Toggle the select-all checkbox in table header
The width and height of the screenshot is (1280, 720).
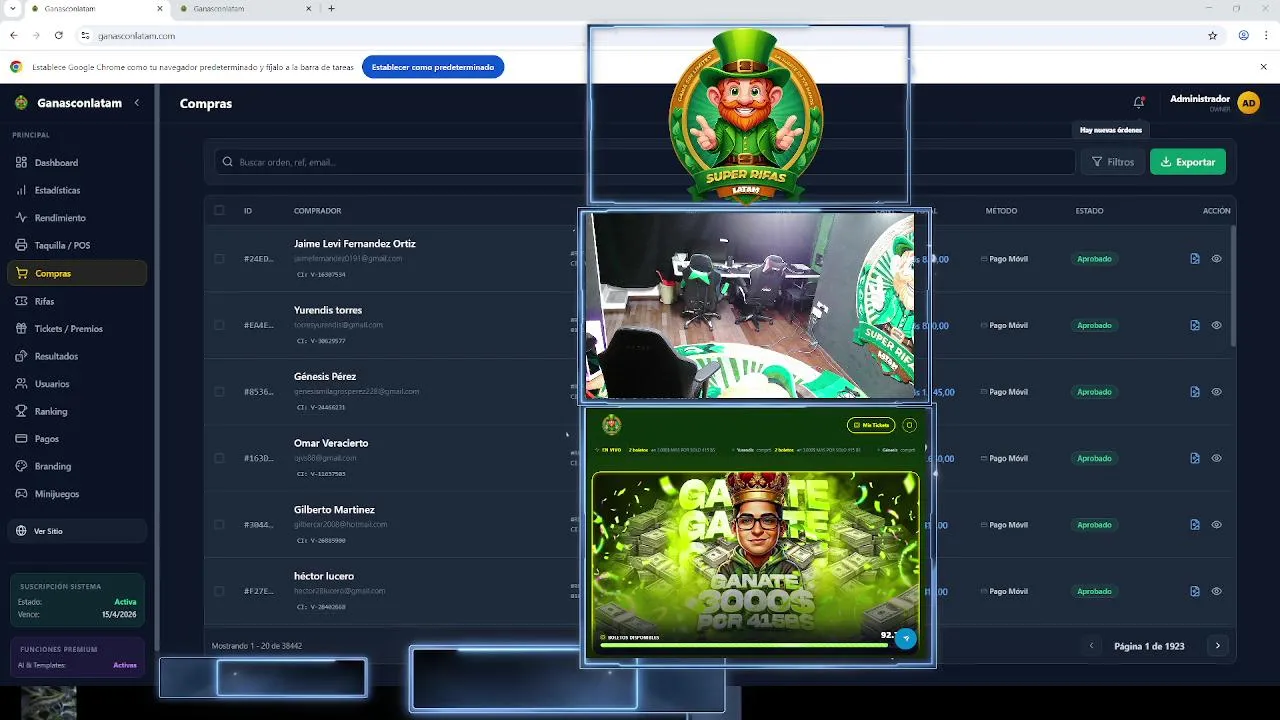pyautogui.click(x=219, y=211)
